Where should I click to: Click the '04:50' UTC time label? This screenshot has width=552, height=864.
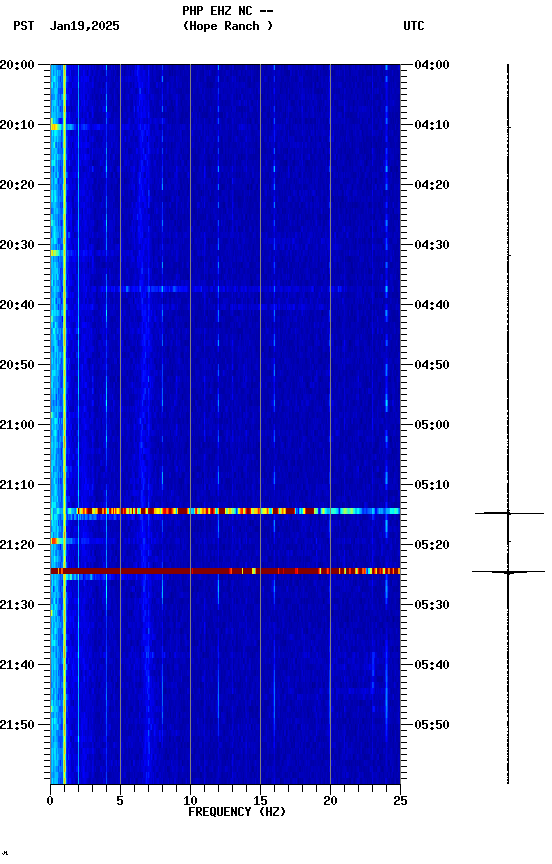coord(432,365)
